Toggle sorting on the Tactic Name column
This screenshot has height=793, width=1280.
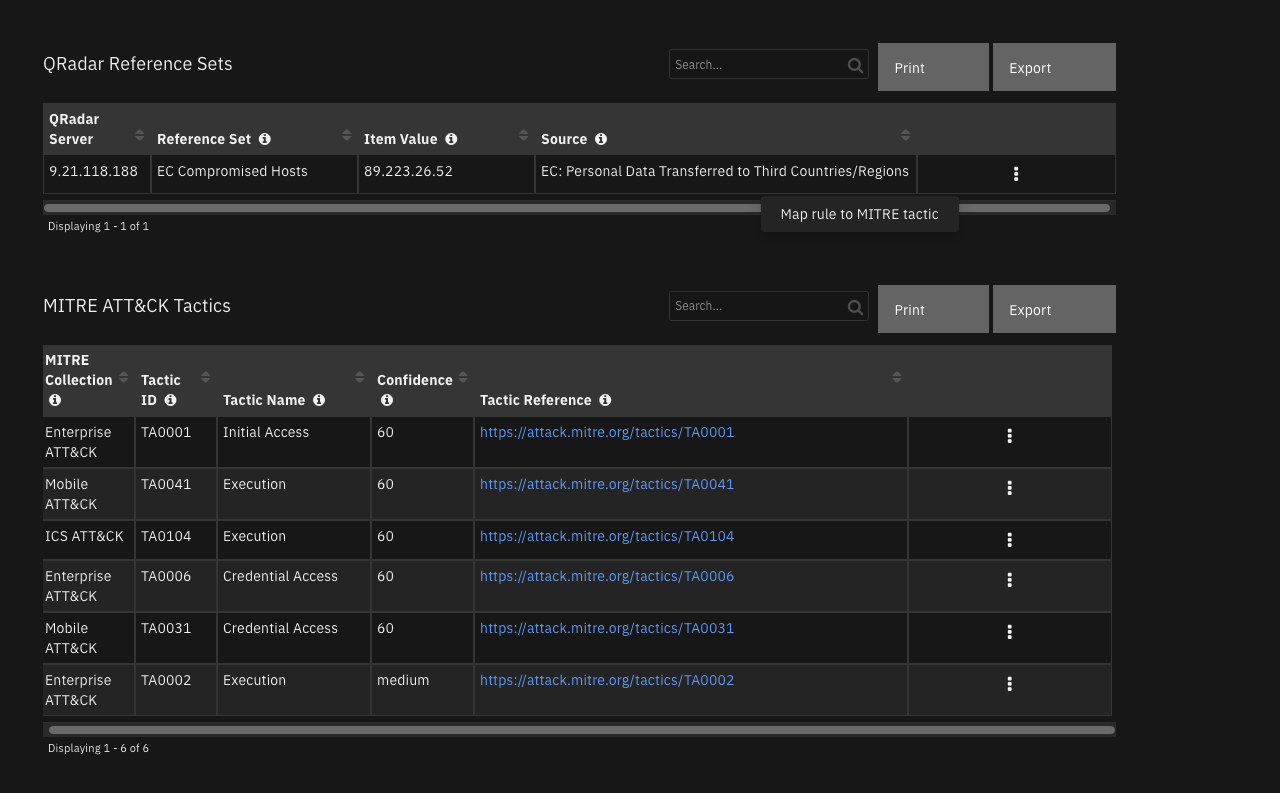(360, 377)
